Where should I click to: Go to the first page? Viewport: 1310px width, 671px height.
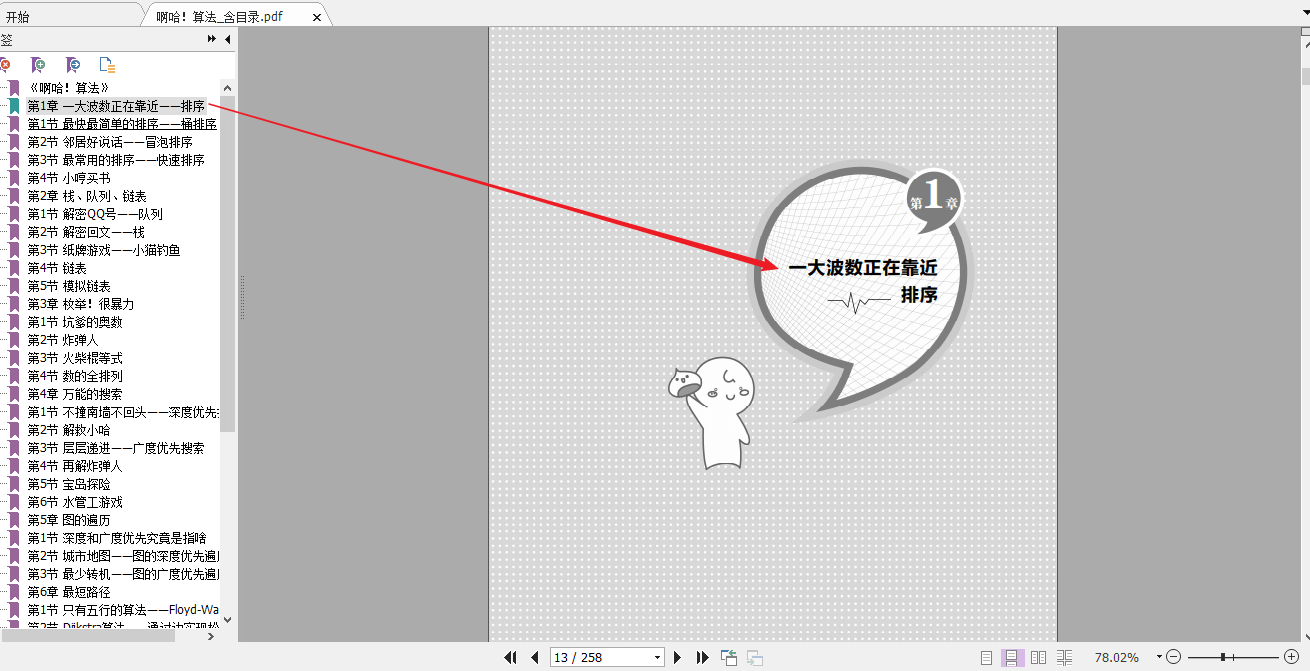(510, 657)
